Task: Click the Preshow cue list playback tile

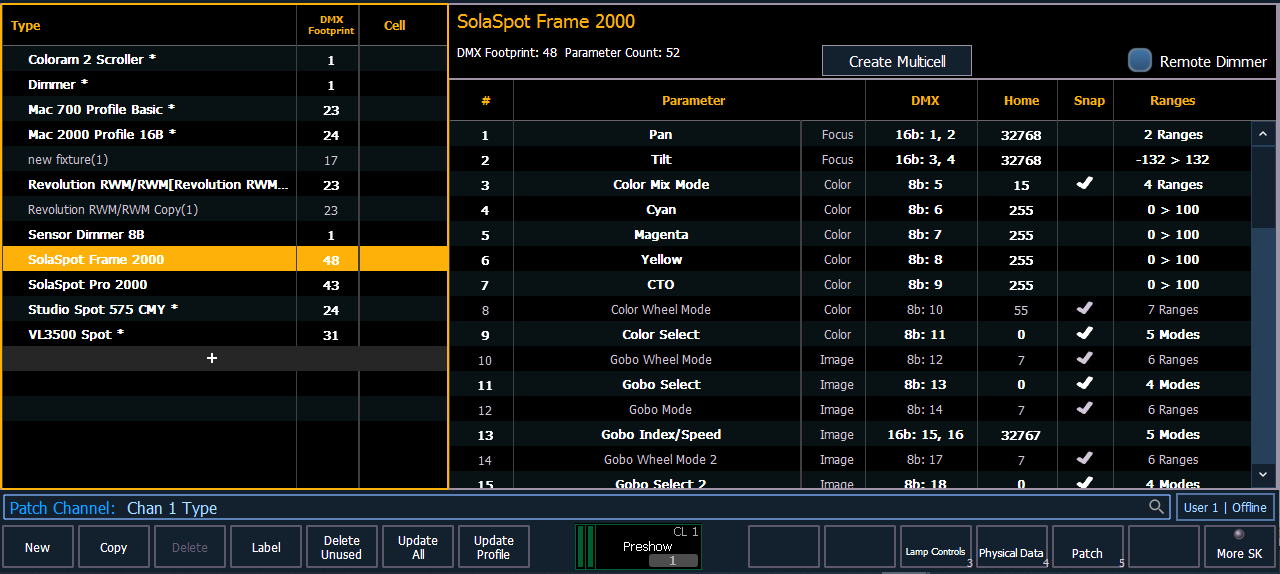Action: click(x=638, y=547)
